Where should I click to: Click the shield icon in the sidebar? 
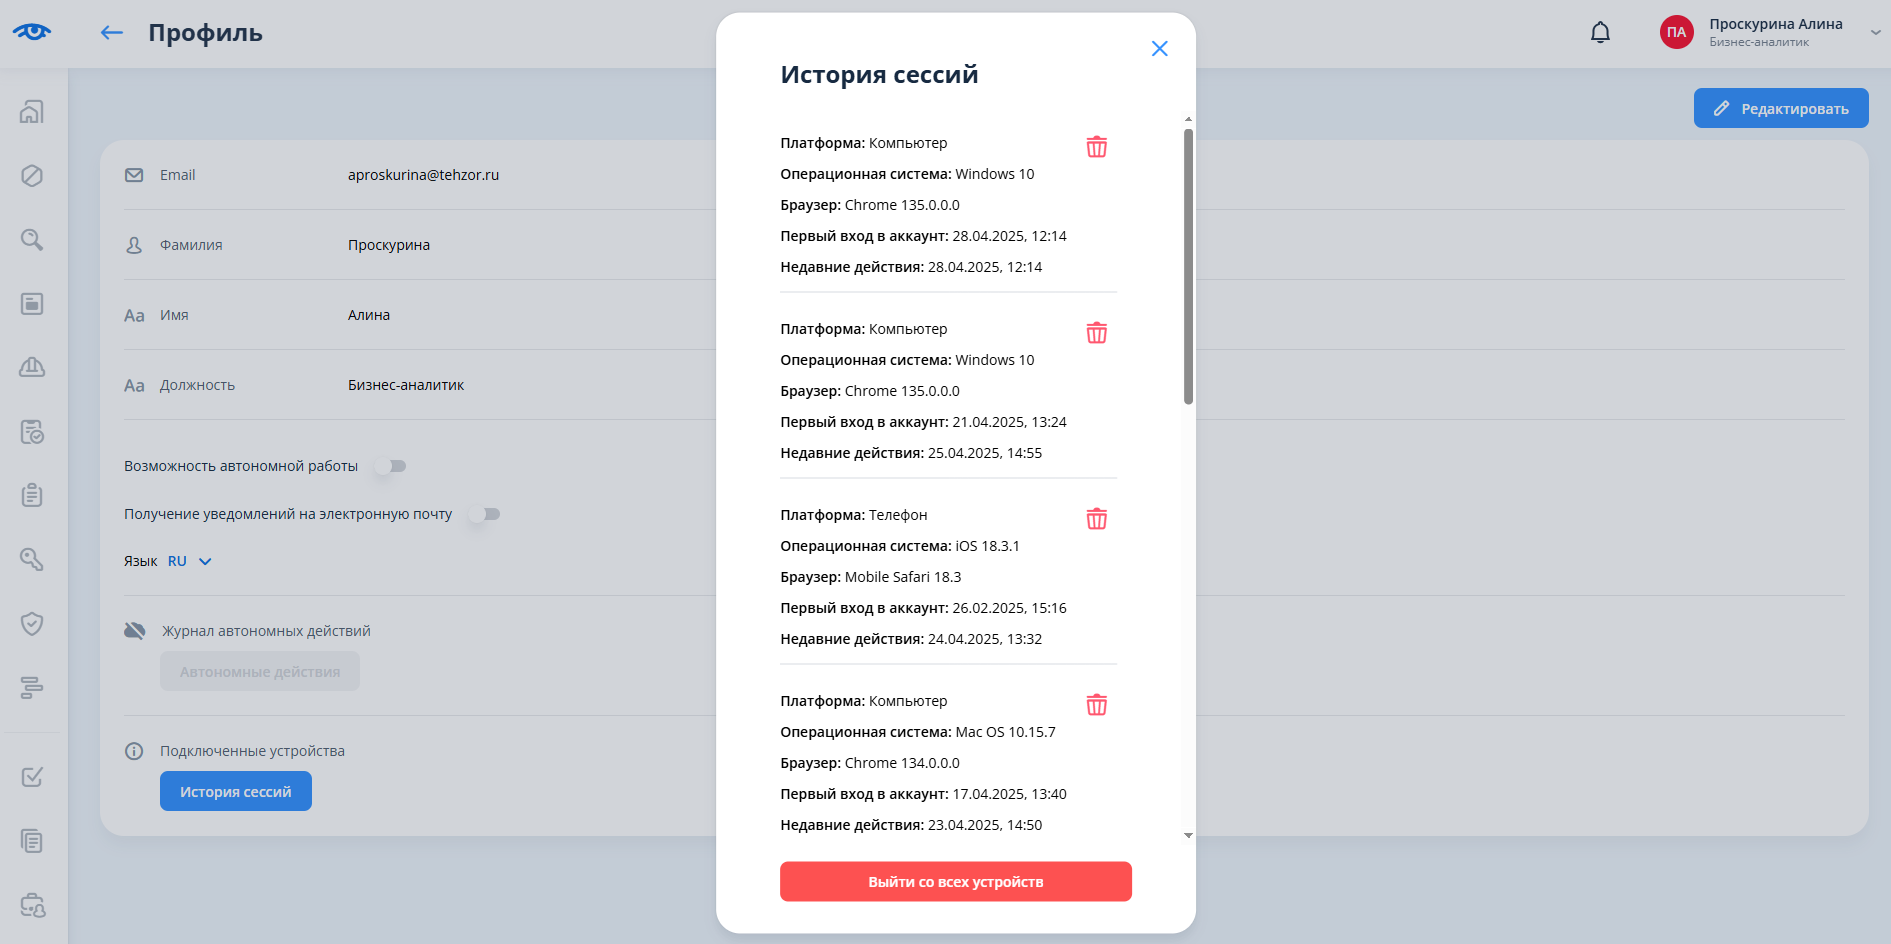click(32, 624)
